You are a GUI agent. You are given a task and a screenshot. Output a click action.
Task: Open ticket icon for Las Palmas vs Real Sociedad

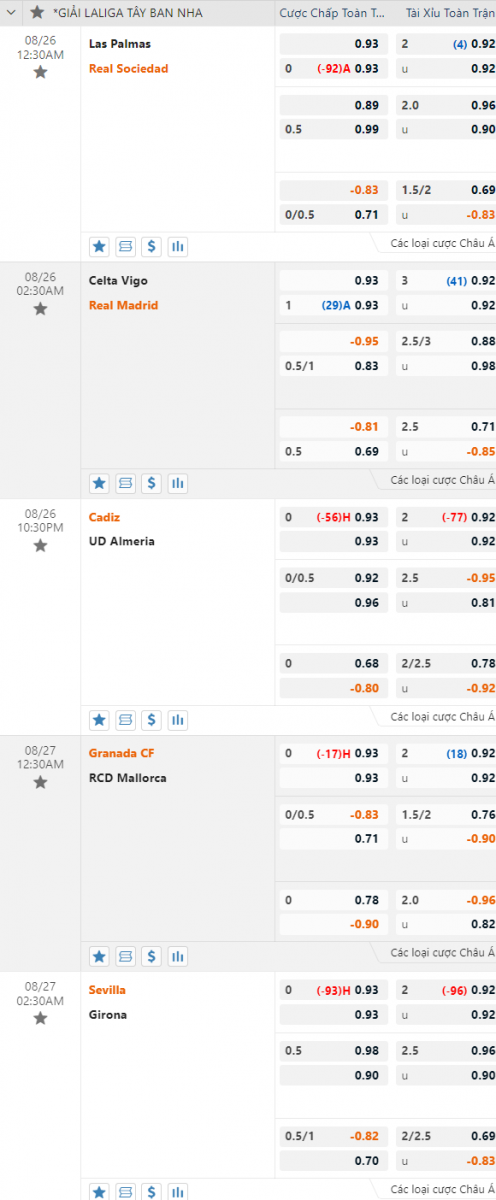pos(125,246)
